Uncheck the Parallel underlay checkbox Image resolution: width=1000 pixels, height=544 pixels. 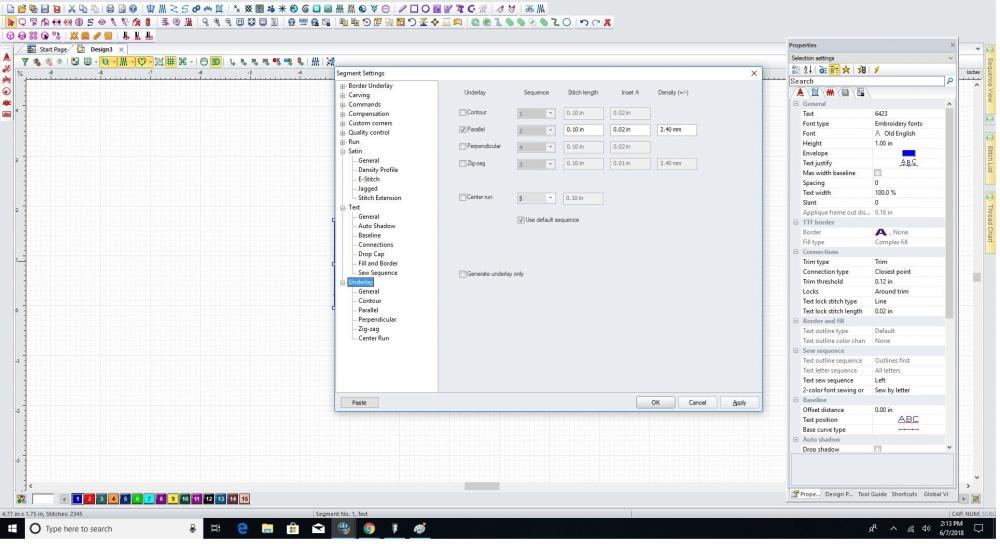(x=462, y=130)
